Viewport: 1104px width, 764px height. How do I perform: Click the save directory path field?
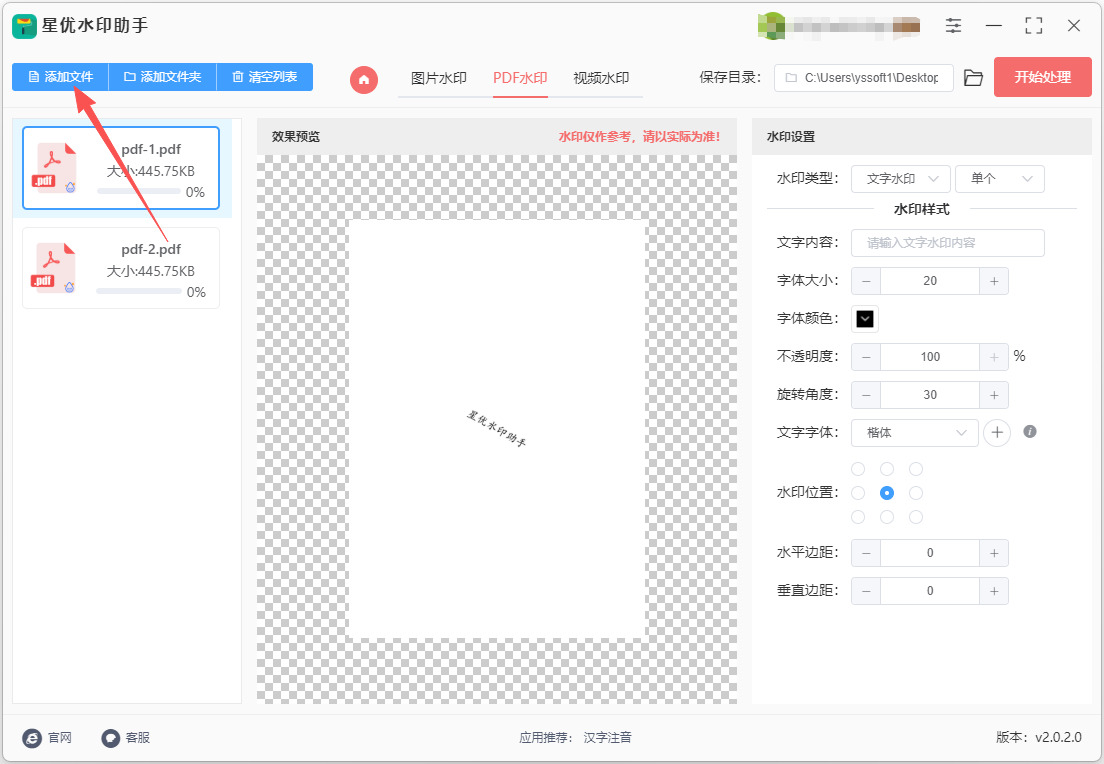click(x=864, y=77)
